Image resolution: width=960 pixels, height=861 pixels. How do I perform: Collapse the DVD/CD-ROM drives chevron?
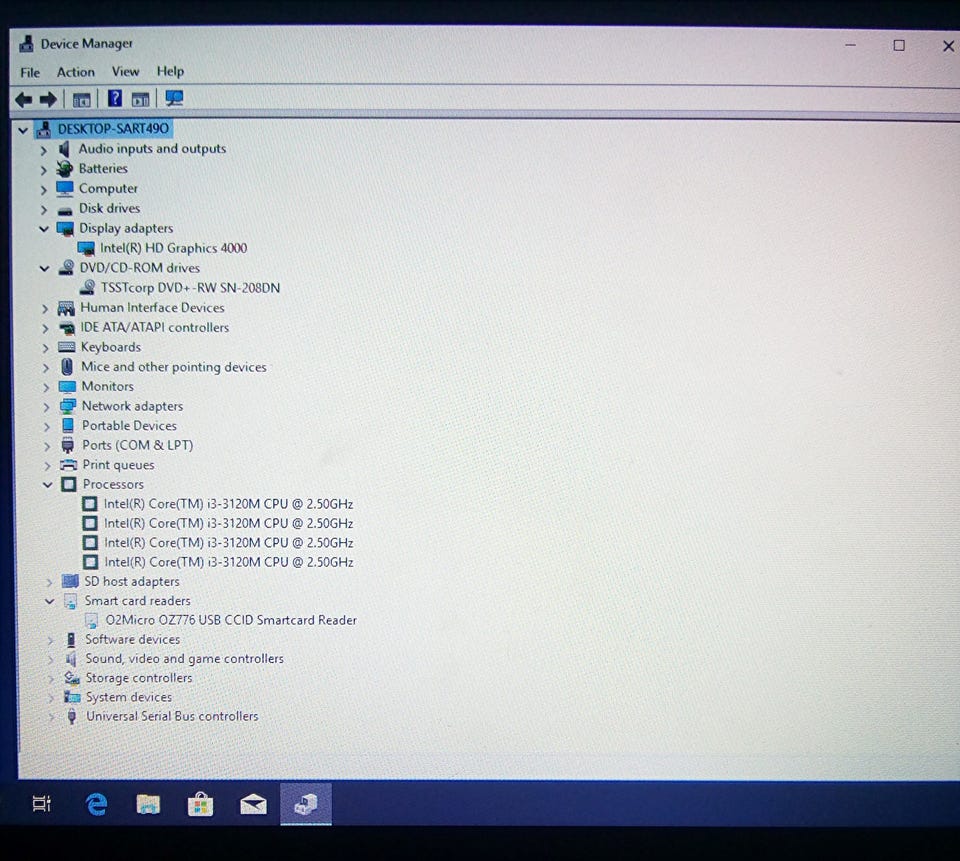(44, 268)
